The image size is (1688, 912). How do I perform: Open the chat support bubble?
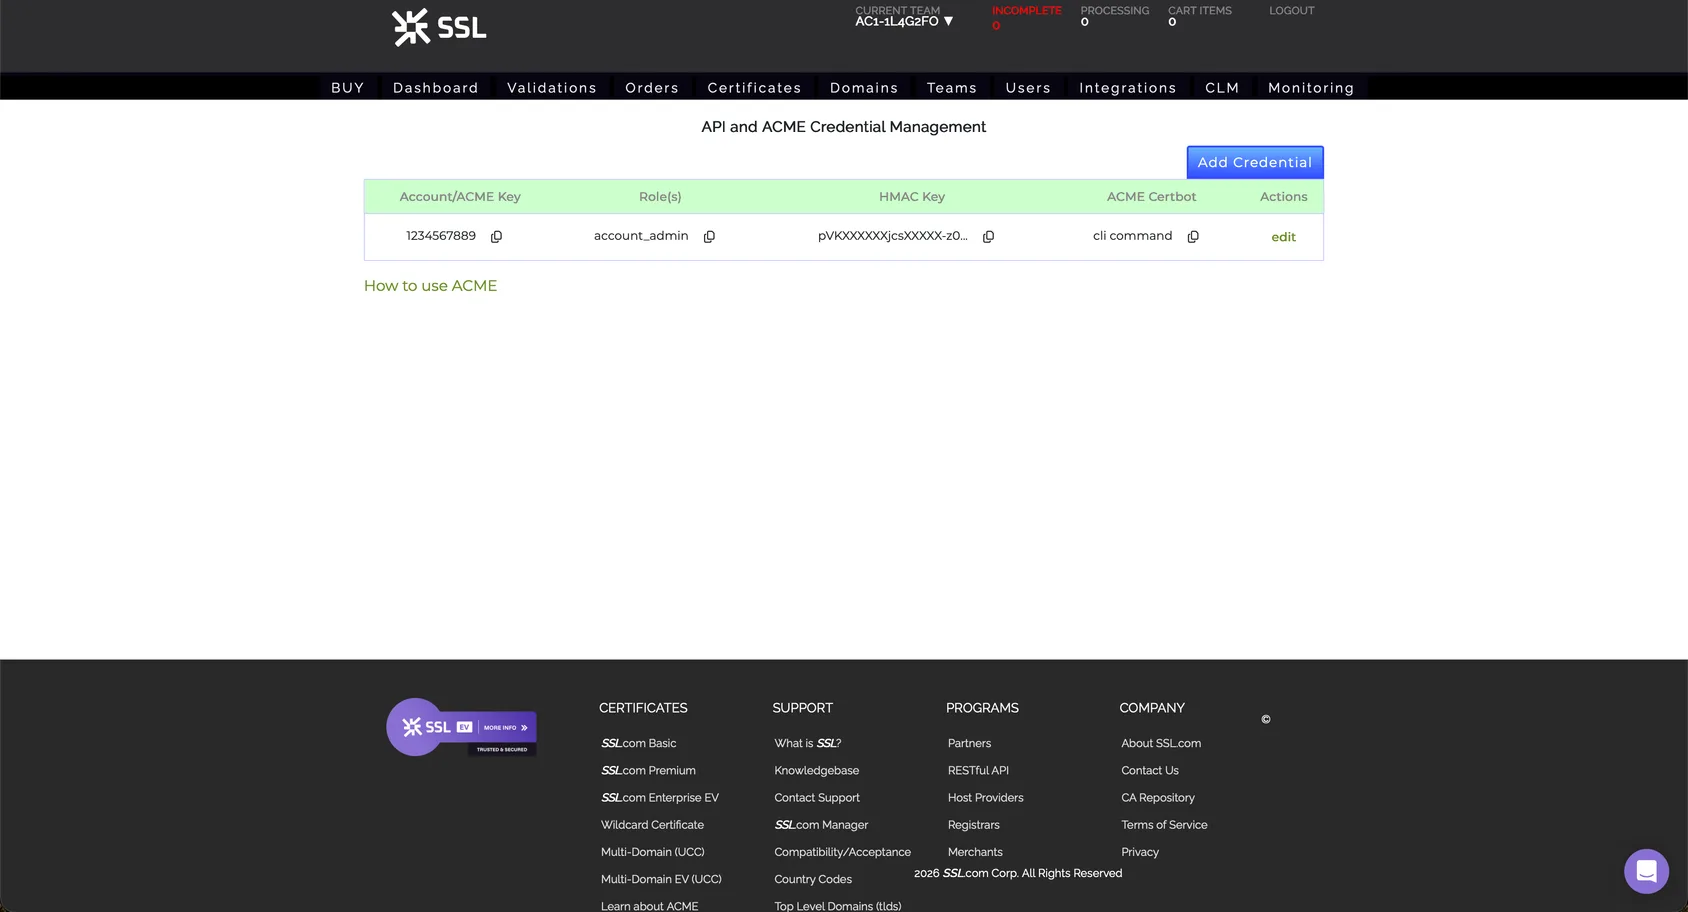click(1646, 871)
